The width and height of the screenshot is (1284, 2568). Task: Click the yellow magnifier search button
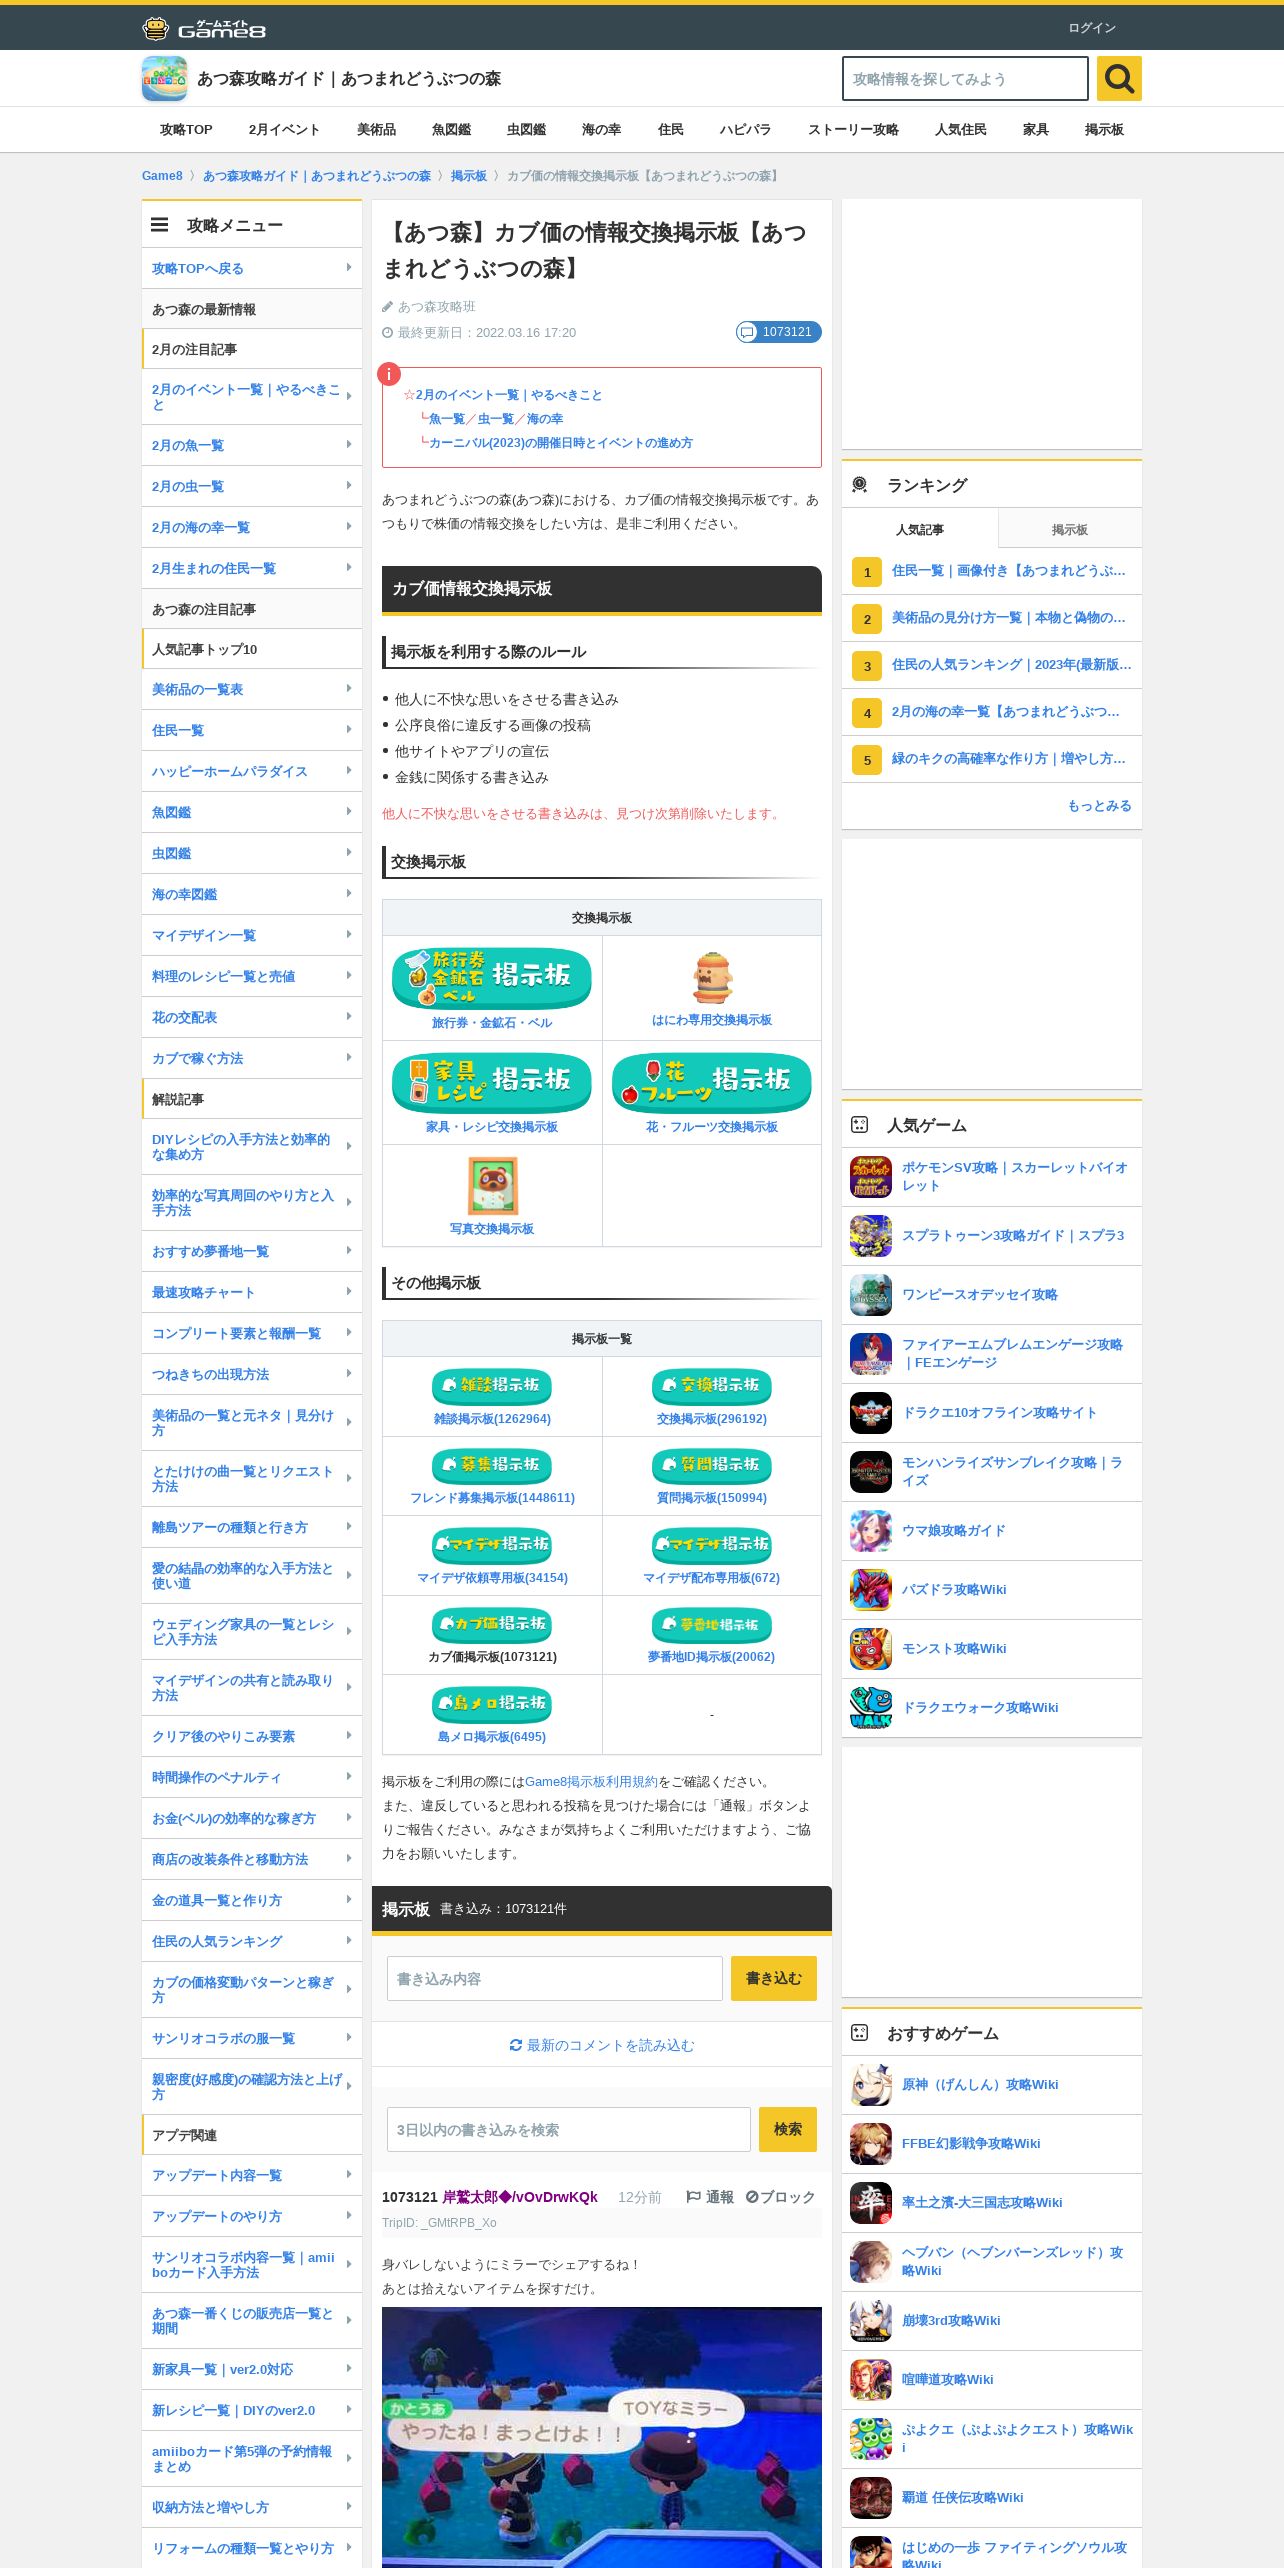pos(1119,78)
